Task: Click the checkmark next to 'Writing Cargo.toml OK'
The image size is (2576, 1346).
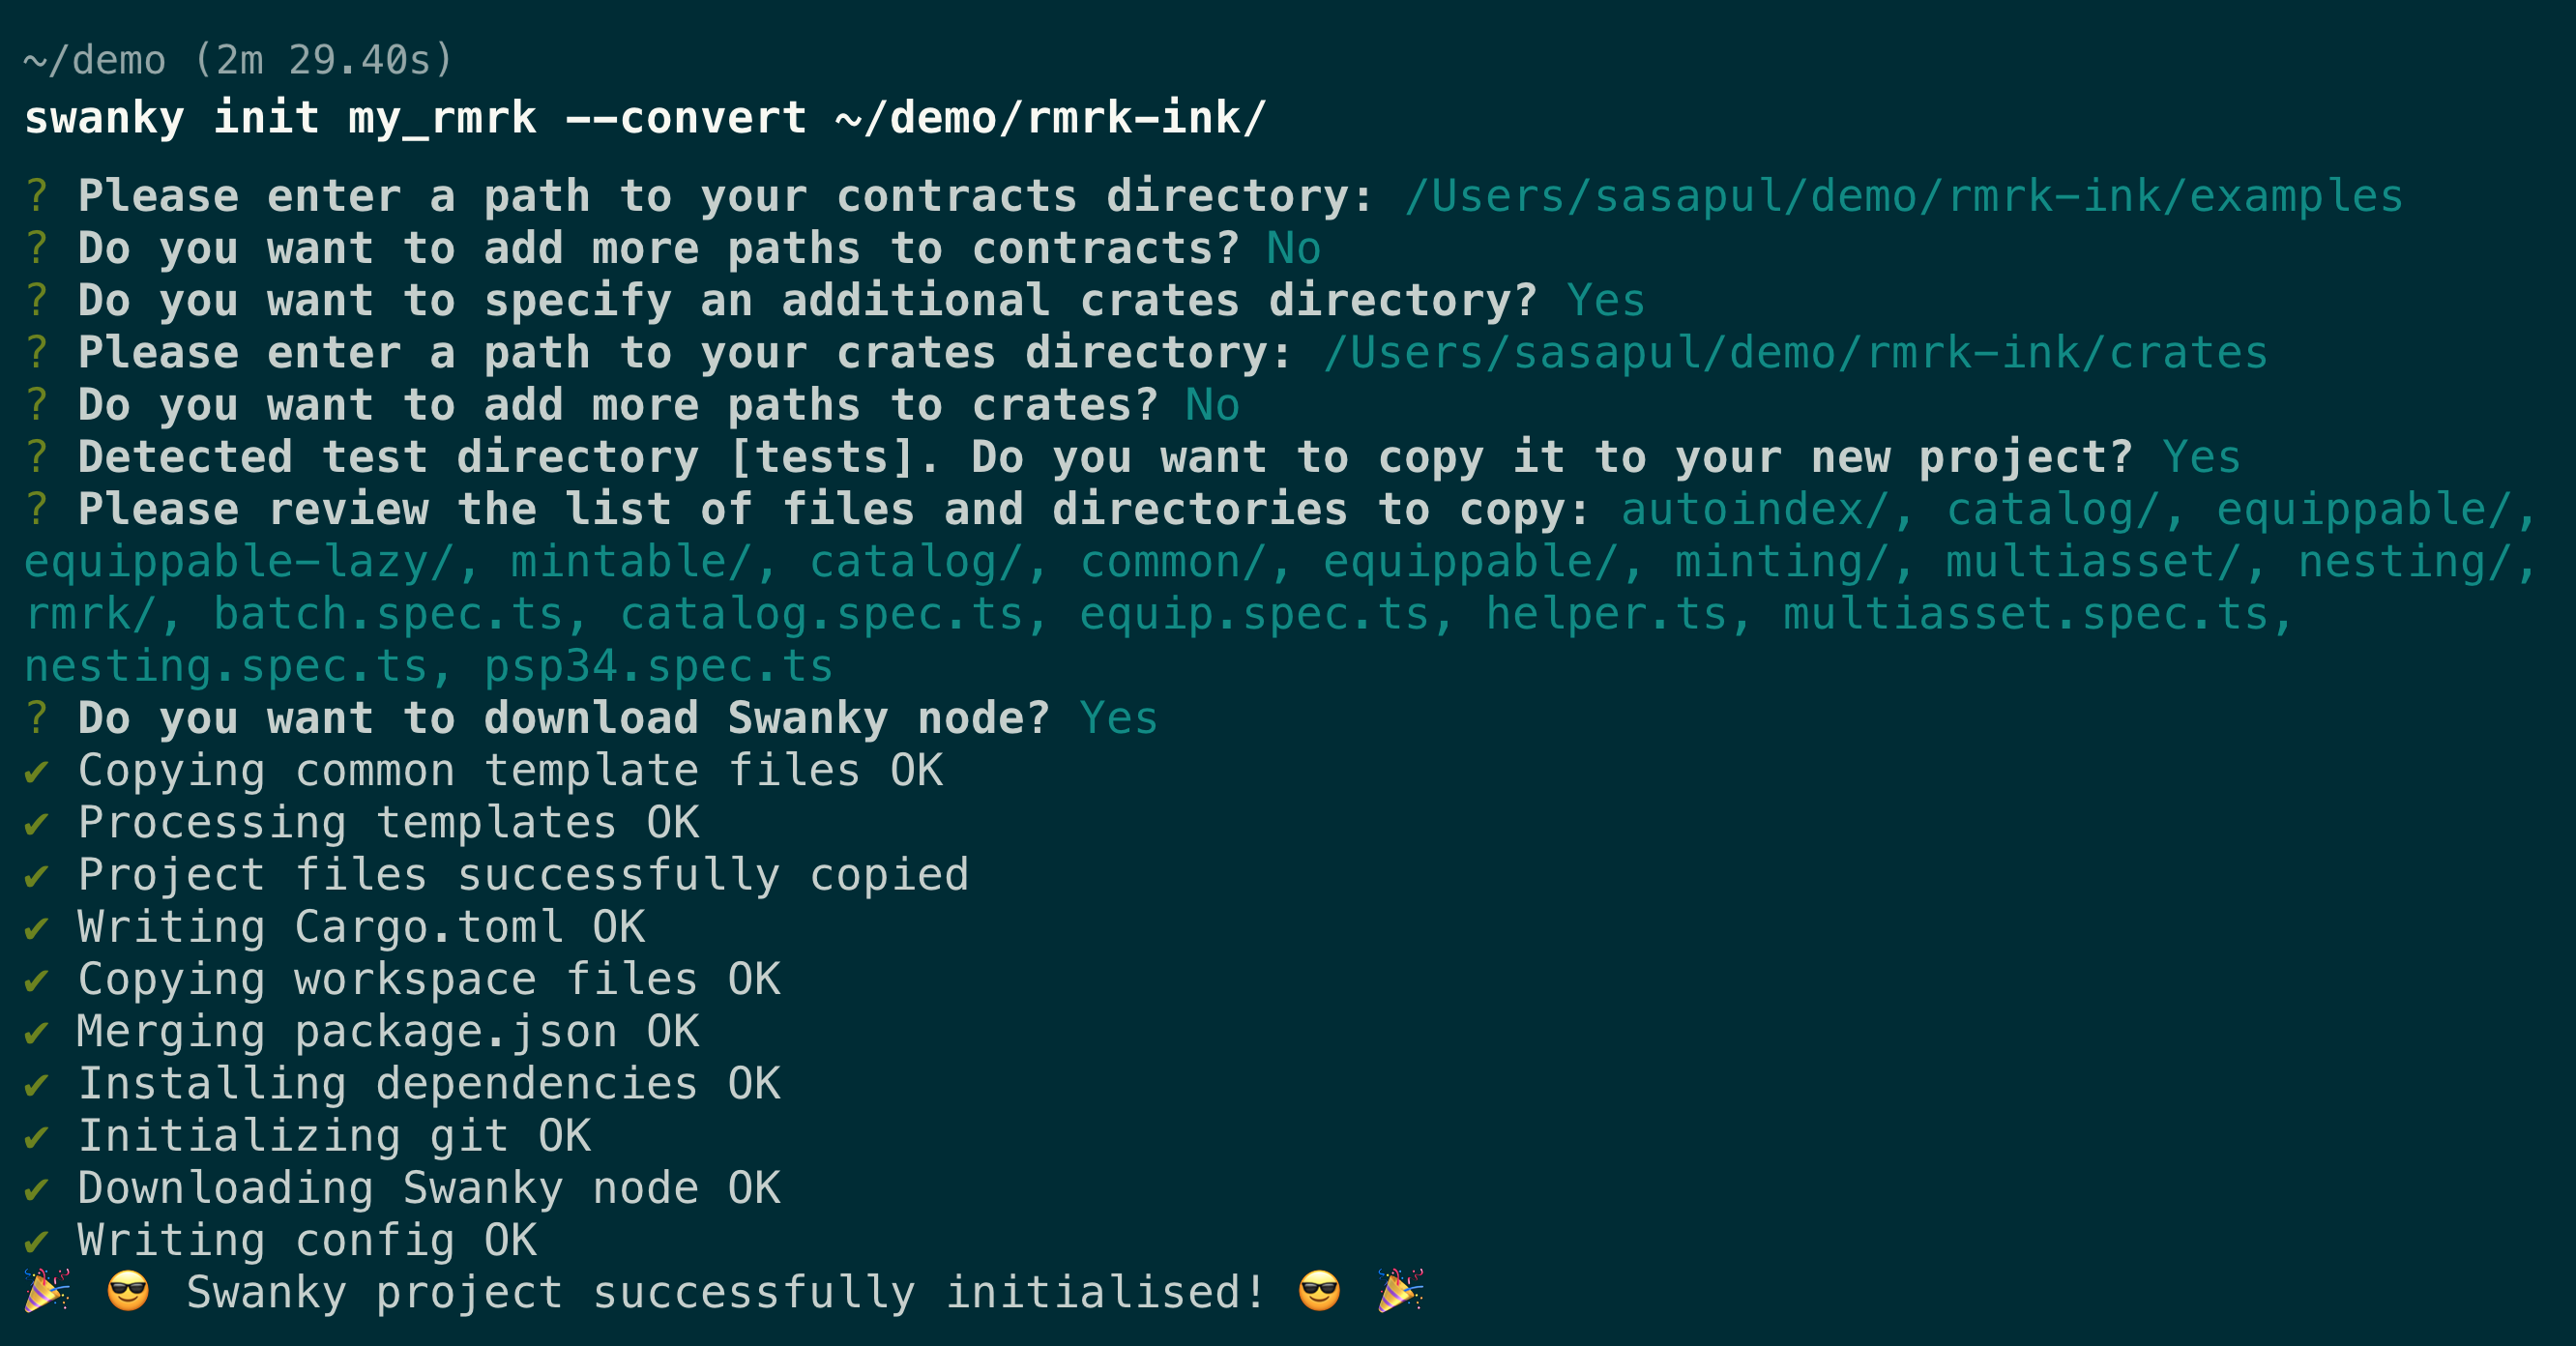Action: point(37,928)
